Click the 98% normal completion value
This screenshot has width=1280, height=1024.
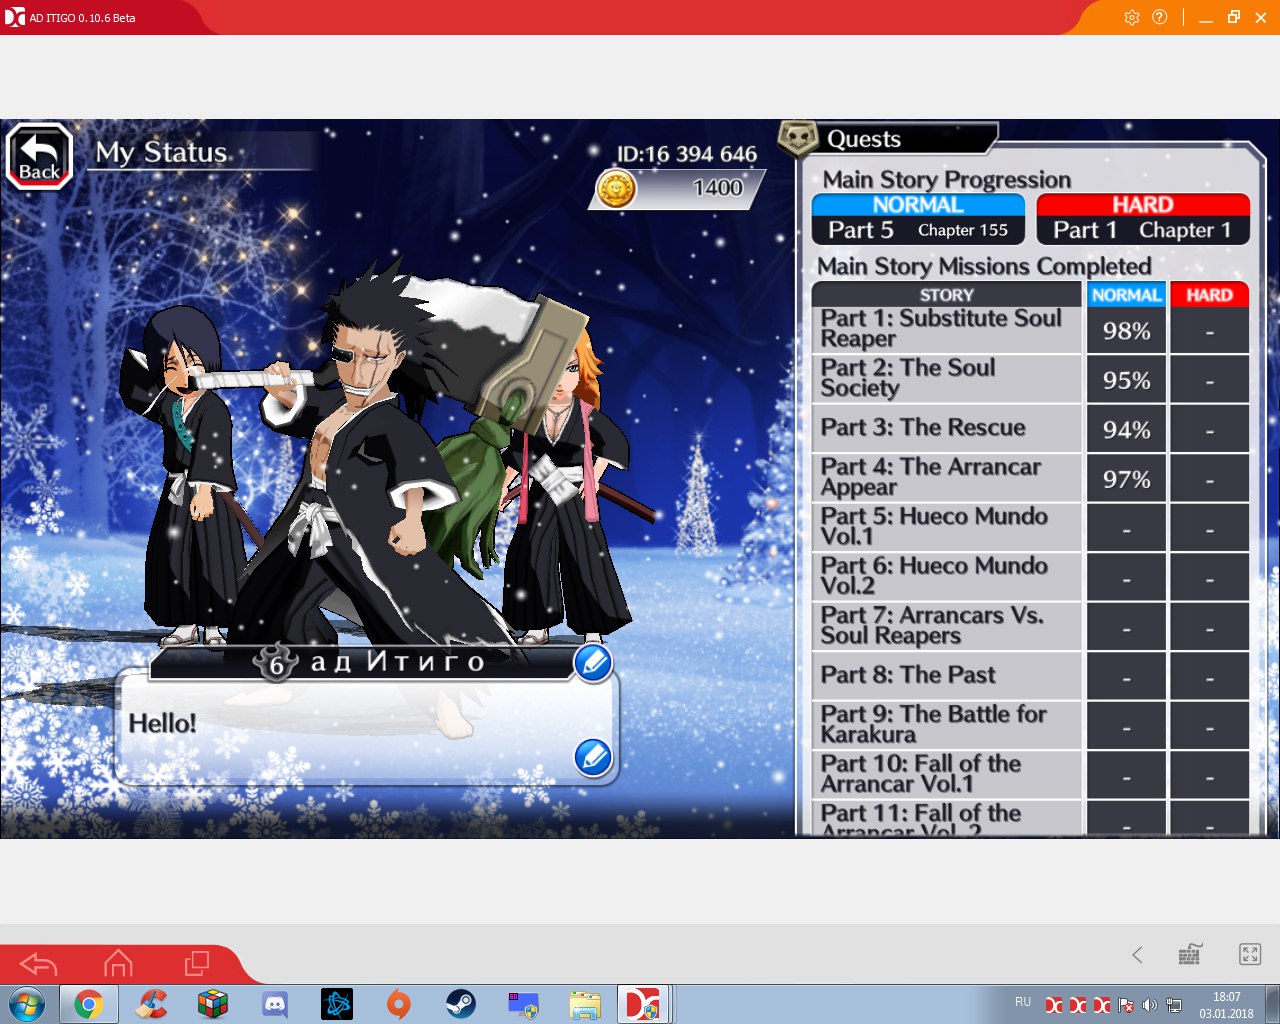[1126, 331]
